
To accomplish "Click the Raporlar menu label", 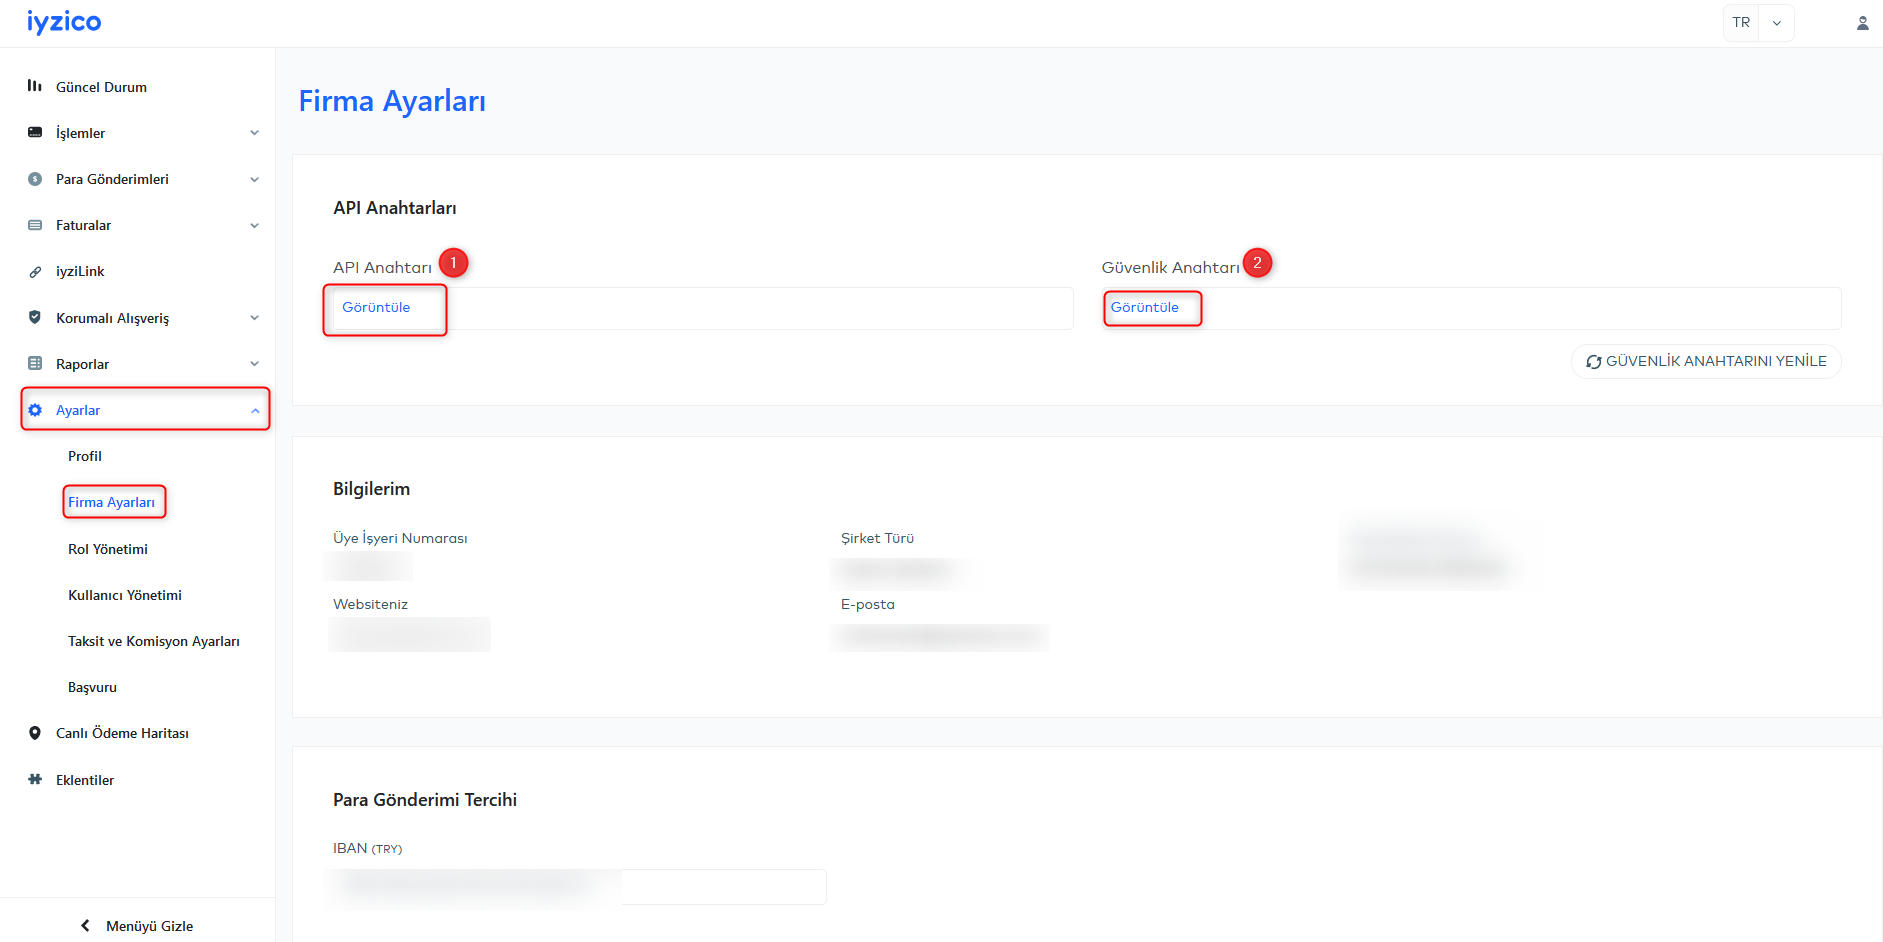I will click(x=82, y=364).
